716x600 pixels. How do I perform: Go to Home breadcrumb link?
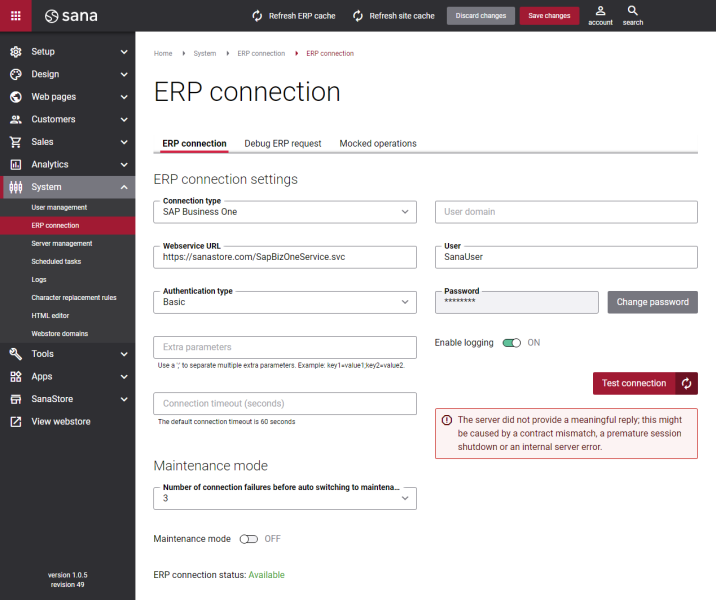163,53
